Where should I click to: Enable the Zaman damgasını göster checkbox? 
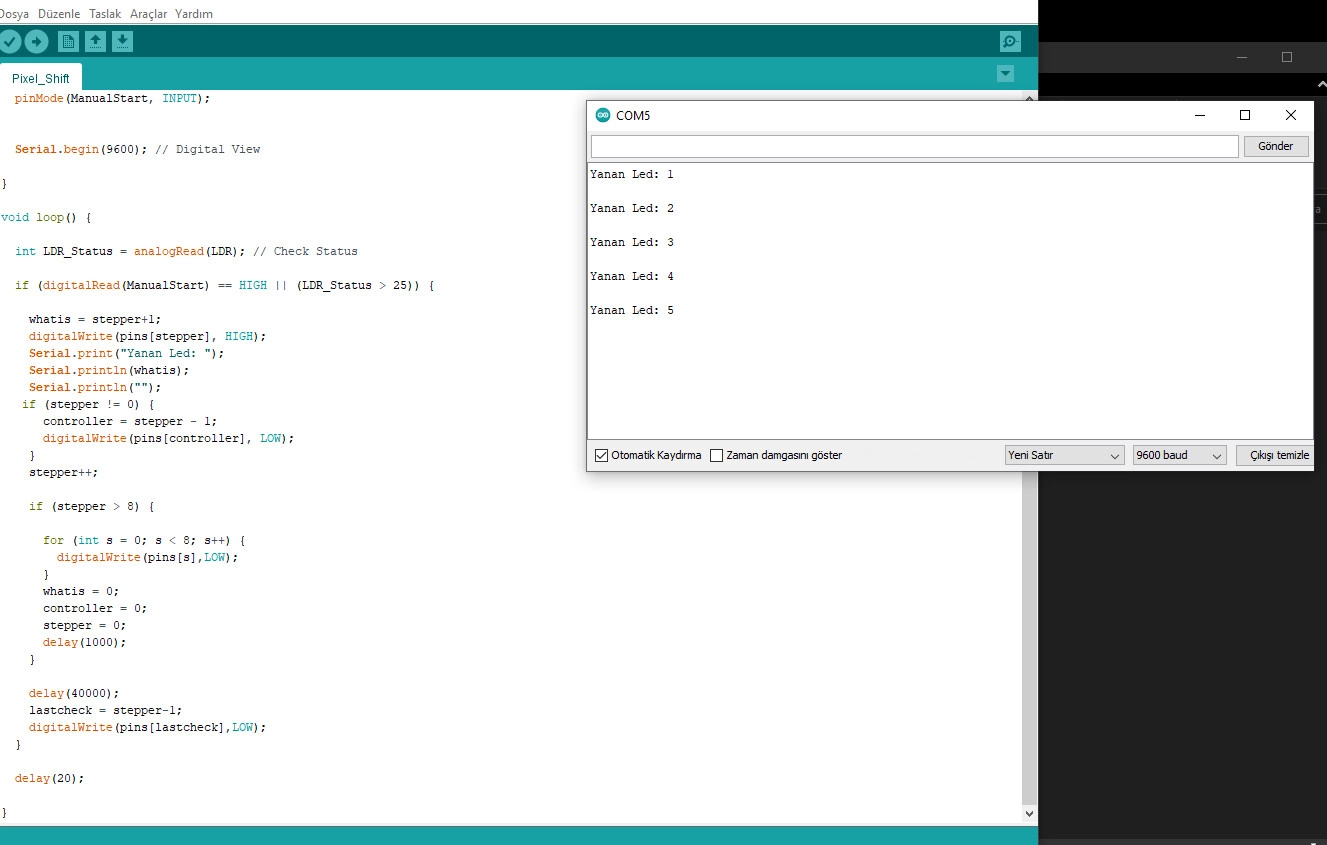pos(716,455)
